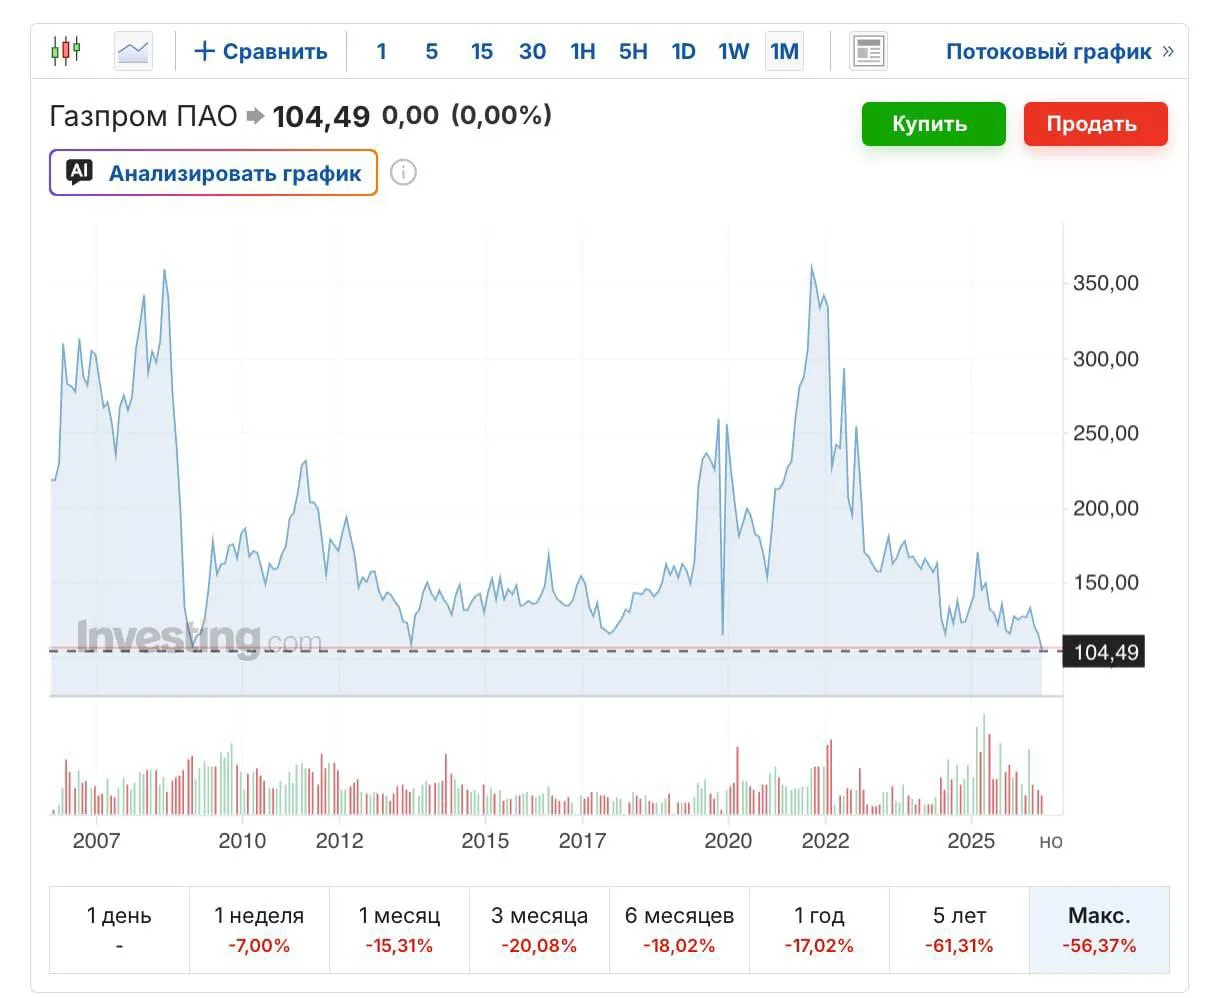The width and height of the screenshot is (1212, 998).
Task: Select the 1 неделя period tab
Action: pos(259,929)
